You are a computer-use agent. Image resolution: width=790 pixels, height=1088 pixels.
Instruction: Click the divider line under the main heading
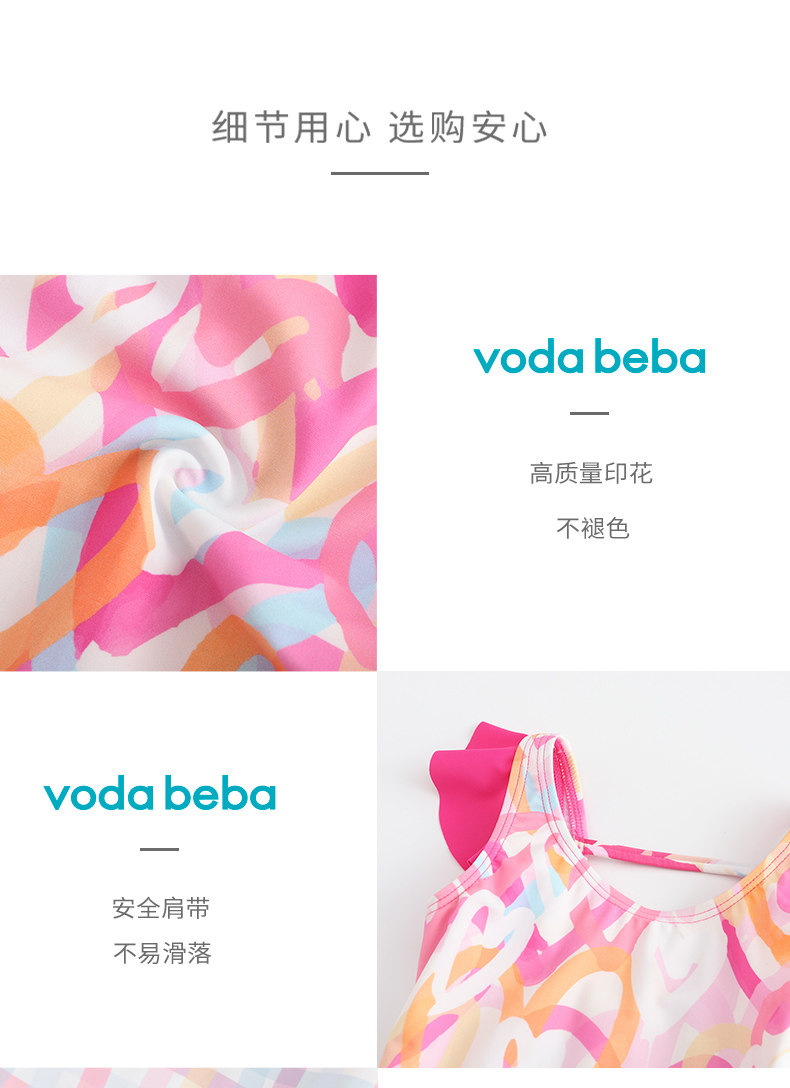coord(379,173)
